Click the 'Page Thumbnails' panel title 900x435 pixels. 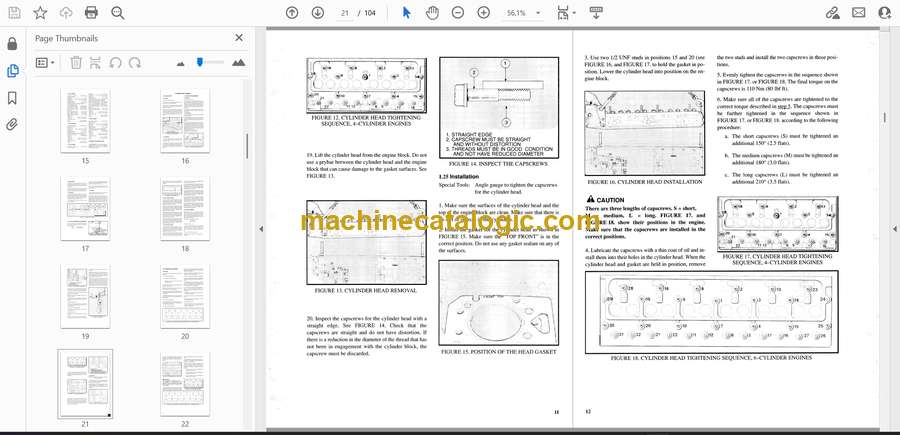click(66, 38)
